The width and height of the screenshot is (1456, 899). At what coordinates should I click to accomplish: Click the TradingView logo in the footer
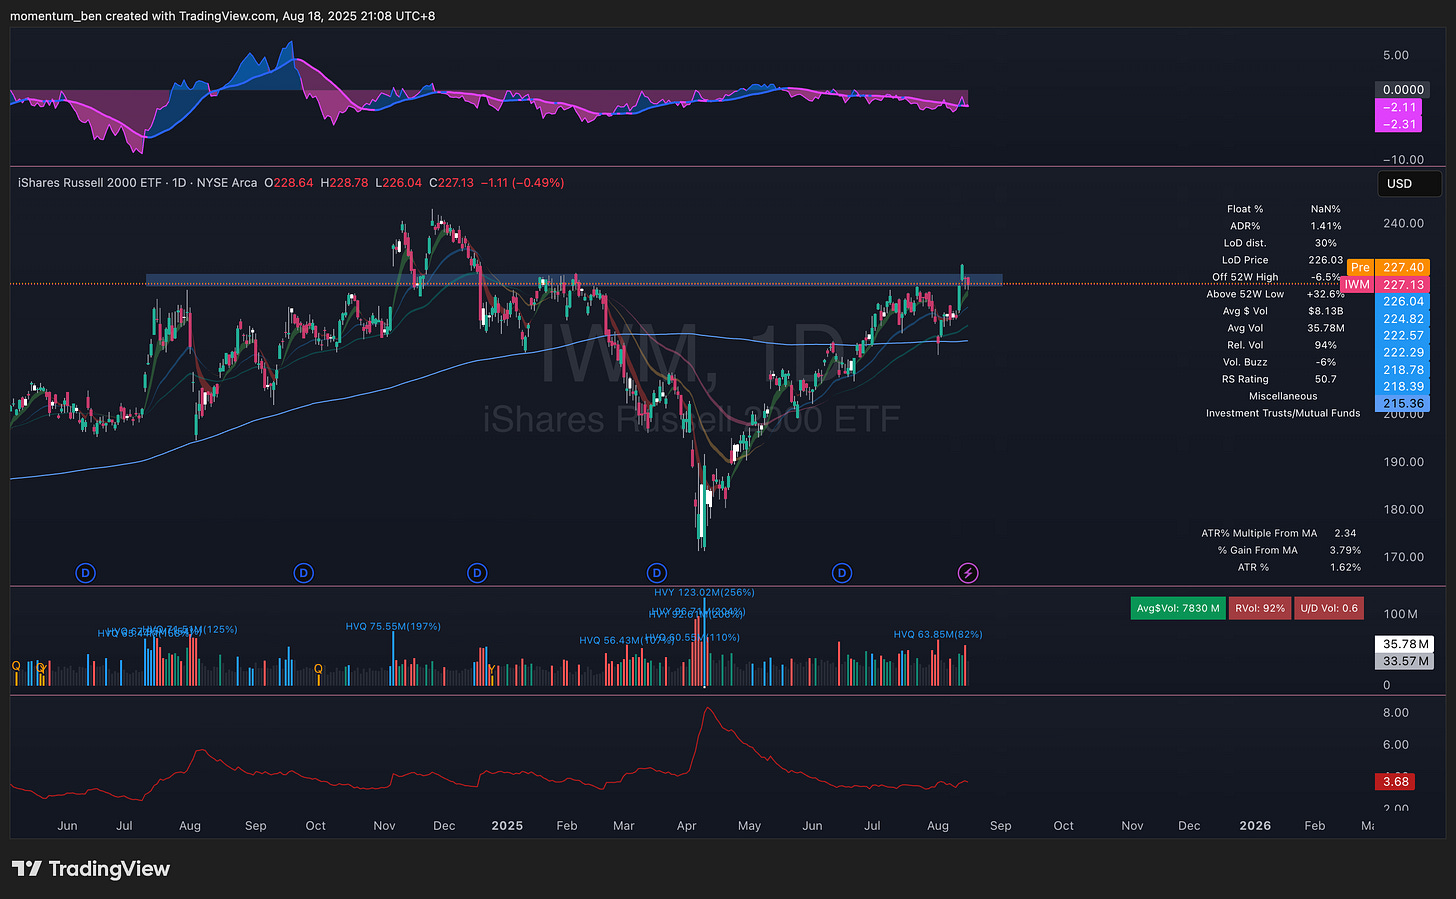click(x=91, y=869)
